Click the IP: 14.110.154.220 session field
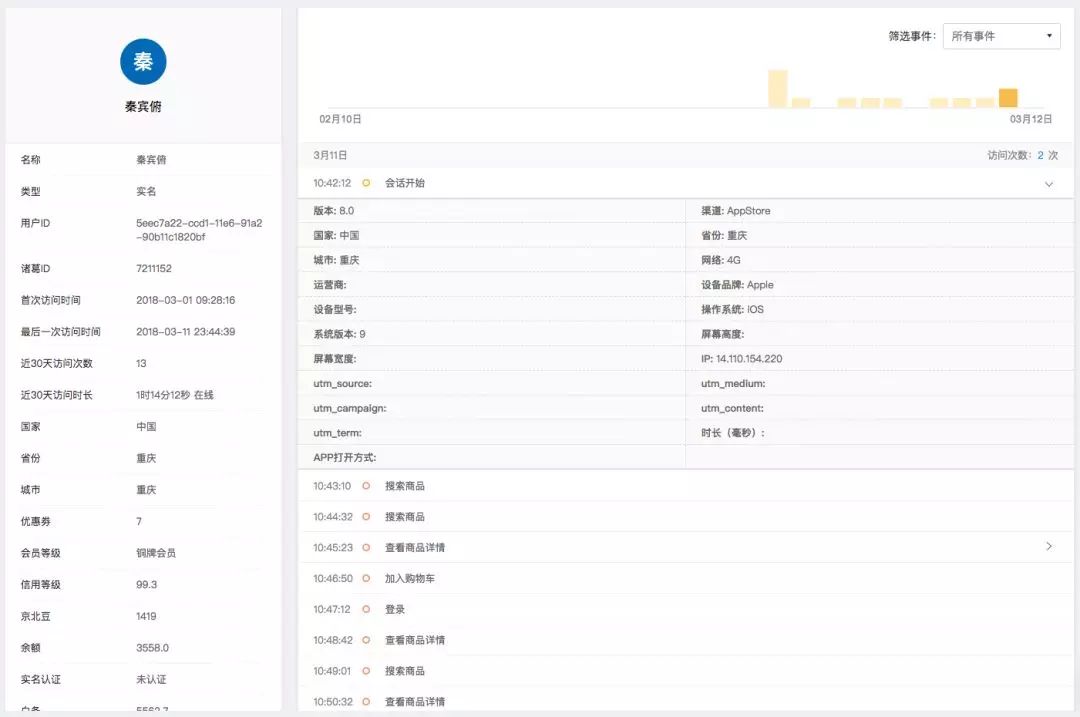Image resolution: width=1080 pixels, height=717 pixels. (880, 359)
